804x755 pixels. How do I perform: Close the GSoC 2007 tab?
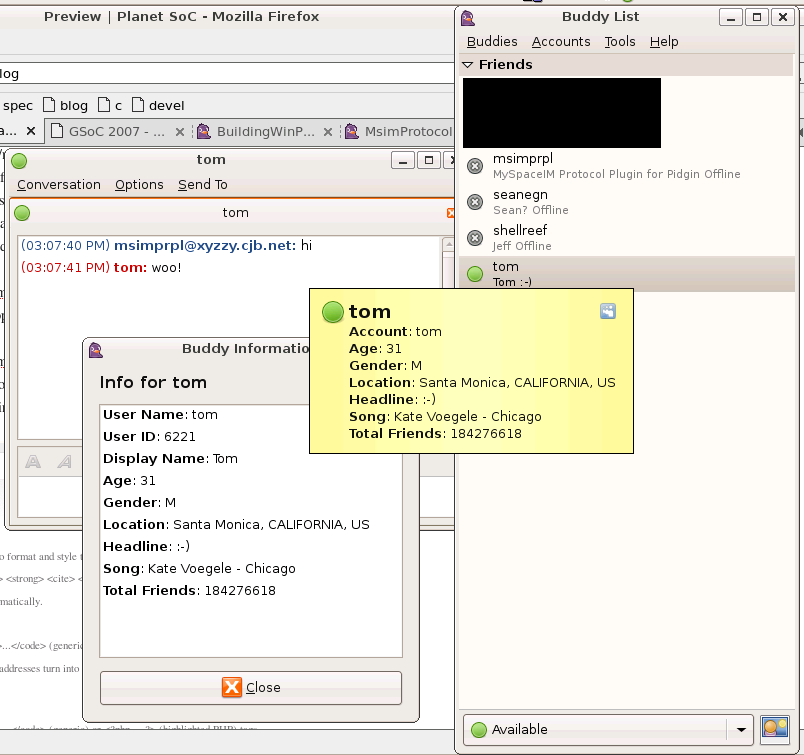point(179,132)
